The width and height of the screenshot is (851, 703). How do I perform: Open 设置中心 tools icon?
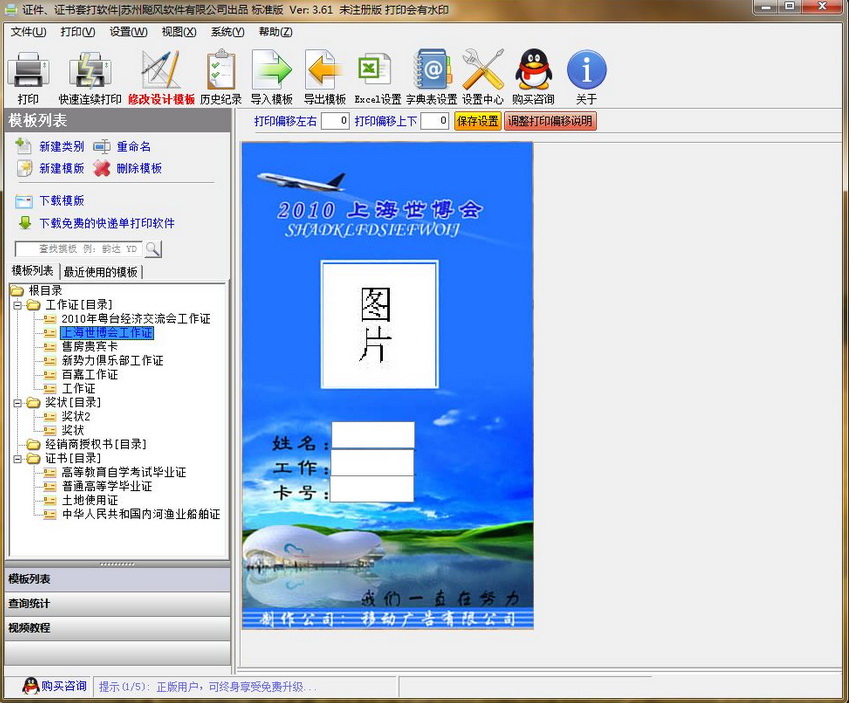(482, 69)
